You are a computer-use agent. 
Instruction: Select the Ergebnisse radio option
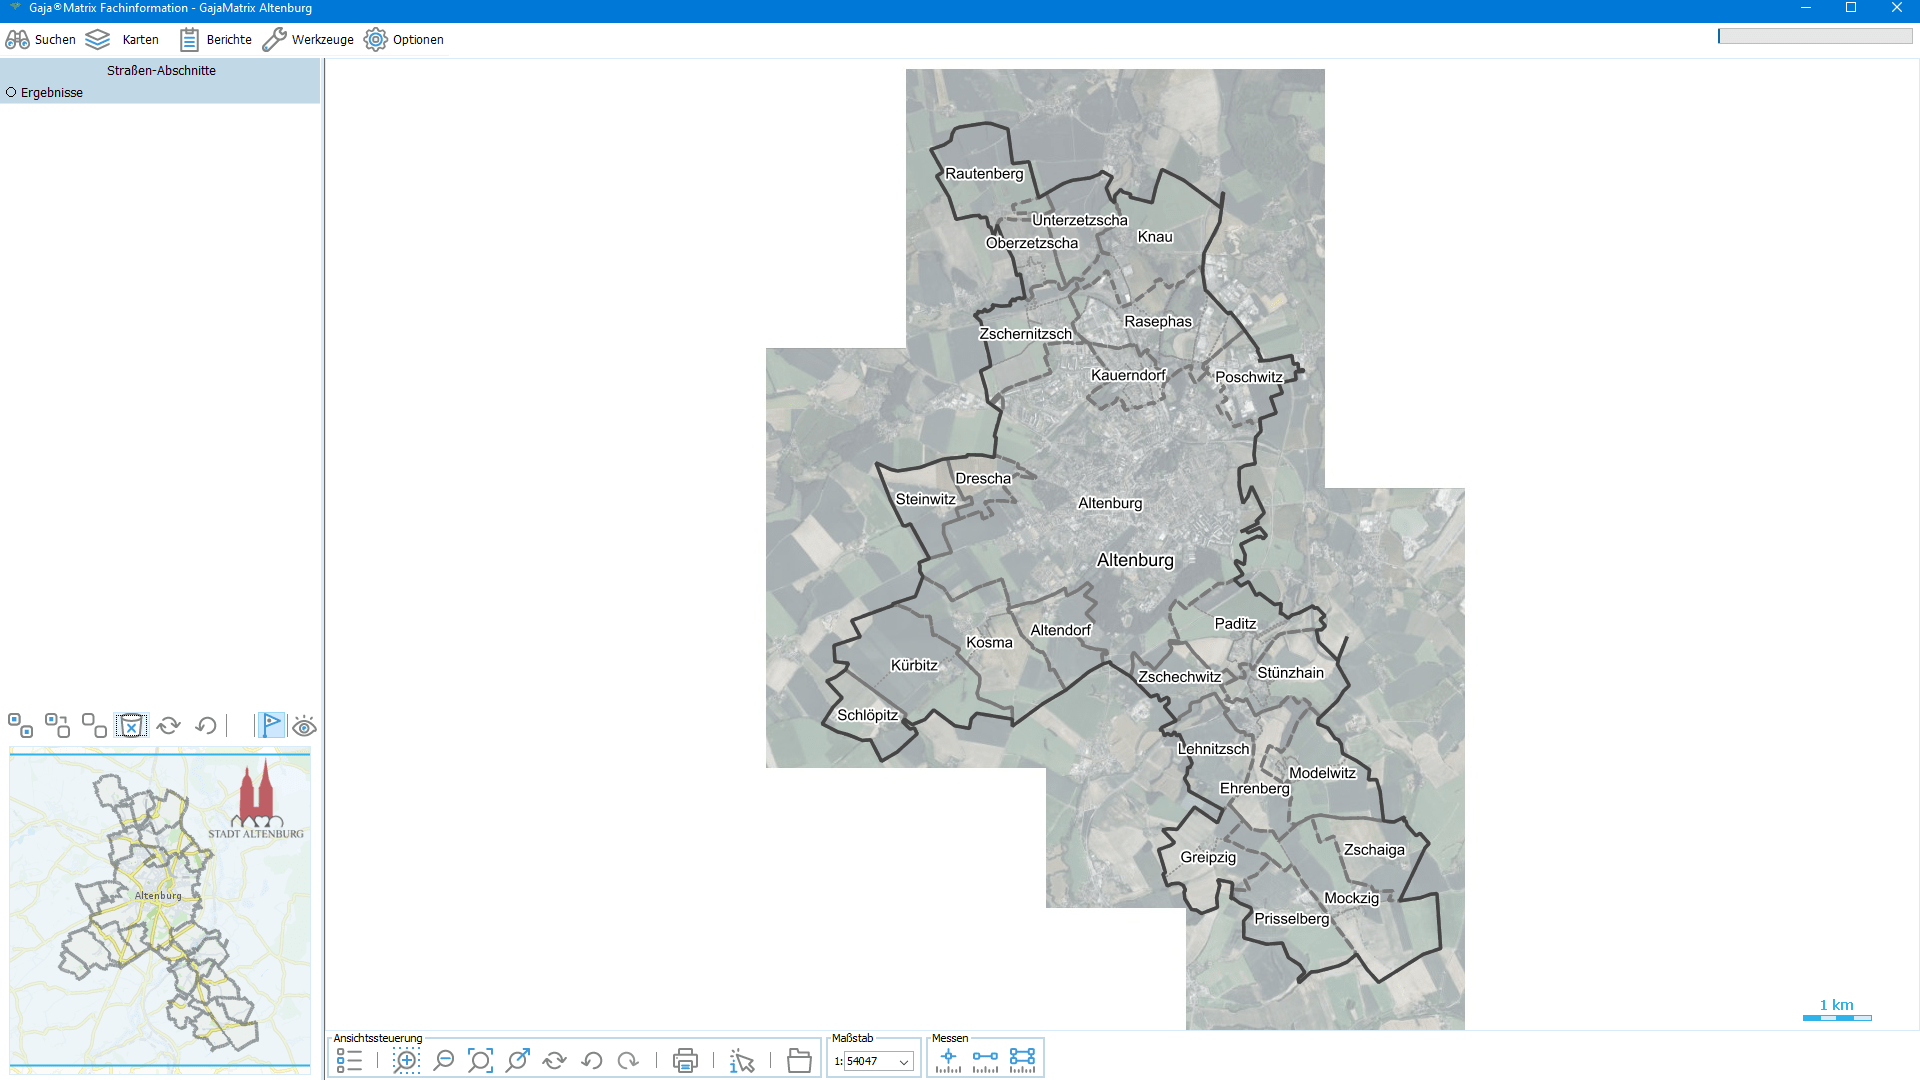coord(12,92)
